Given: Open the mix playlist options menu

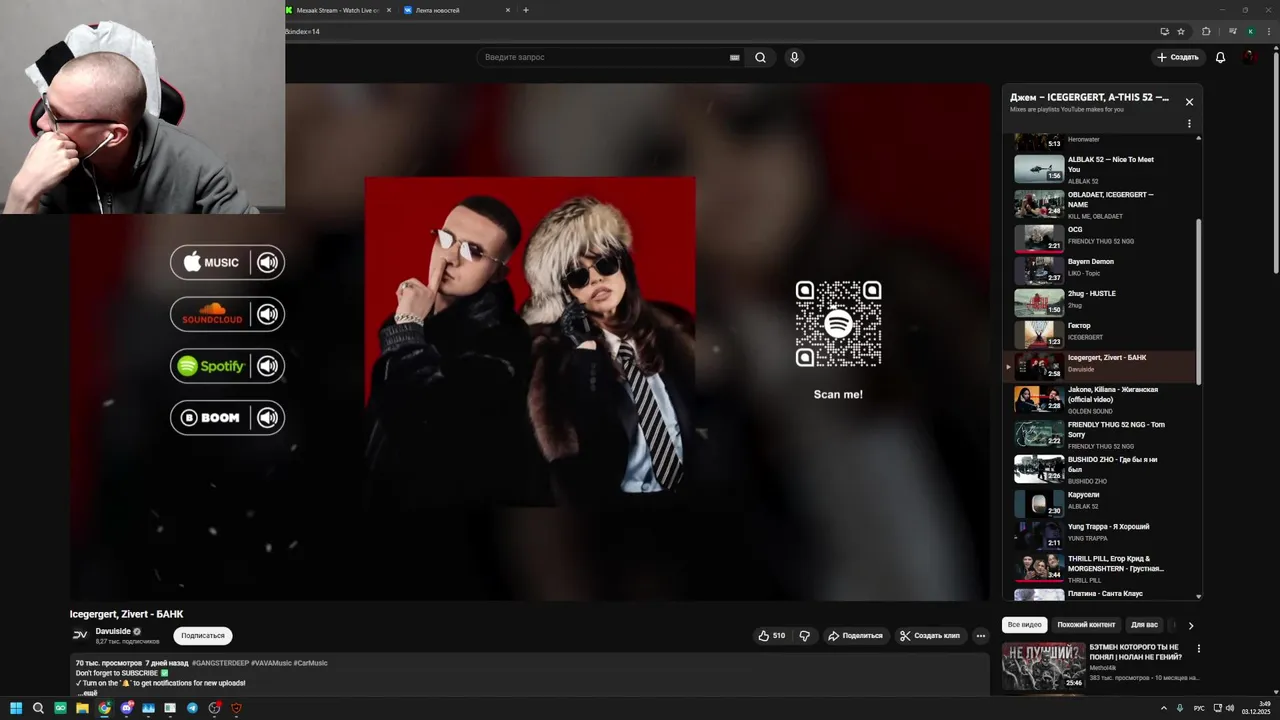Looking at the screenshot, I should click(1189, 124).
